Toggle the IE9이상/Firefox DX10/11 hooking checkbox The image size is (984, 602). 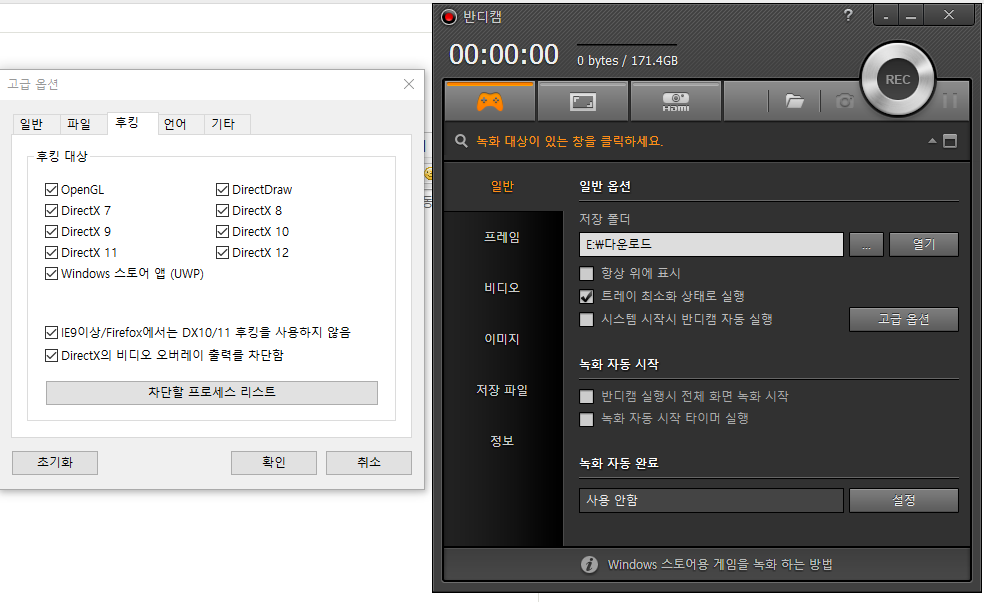(x=51, y=332)
